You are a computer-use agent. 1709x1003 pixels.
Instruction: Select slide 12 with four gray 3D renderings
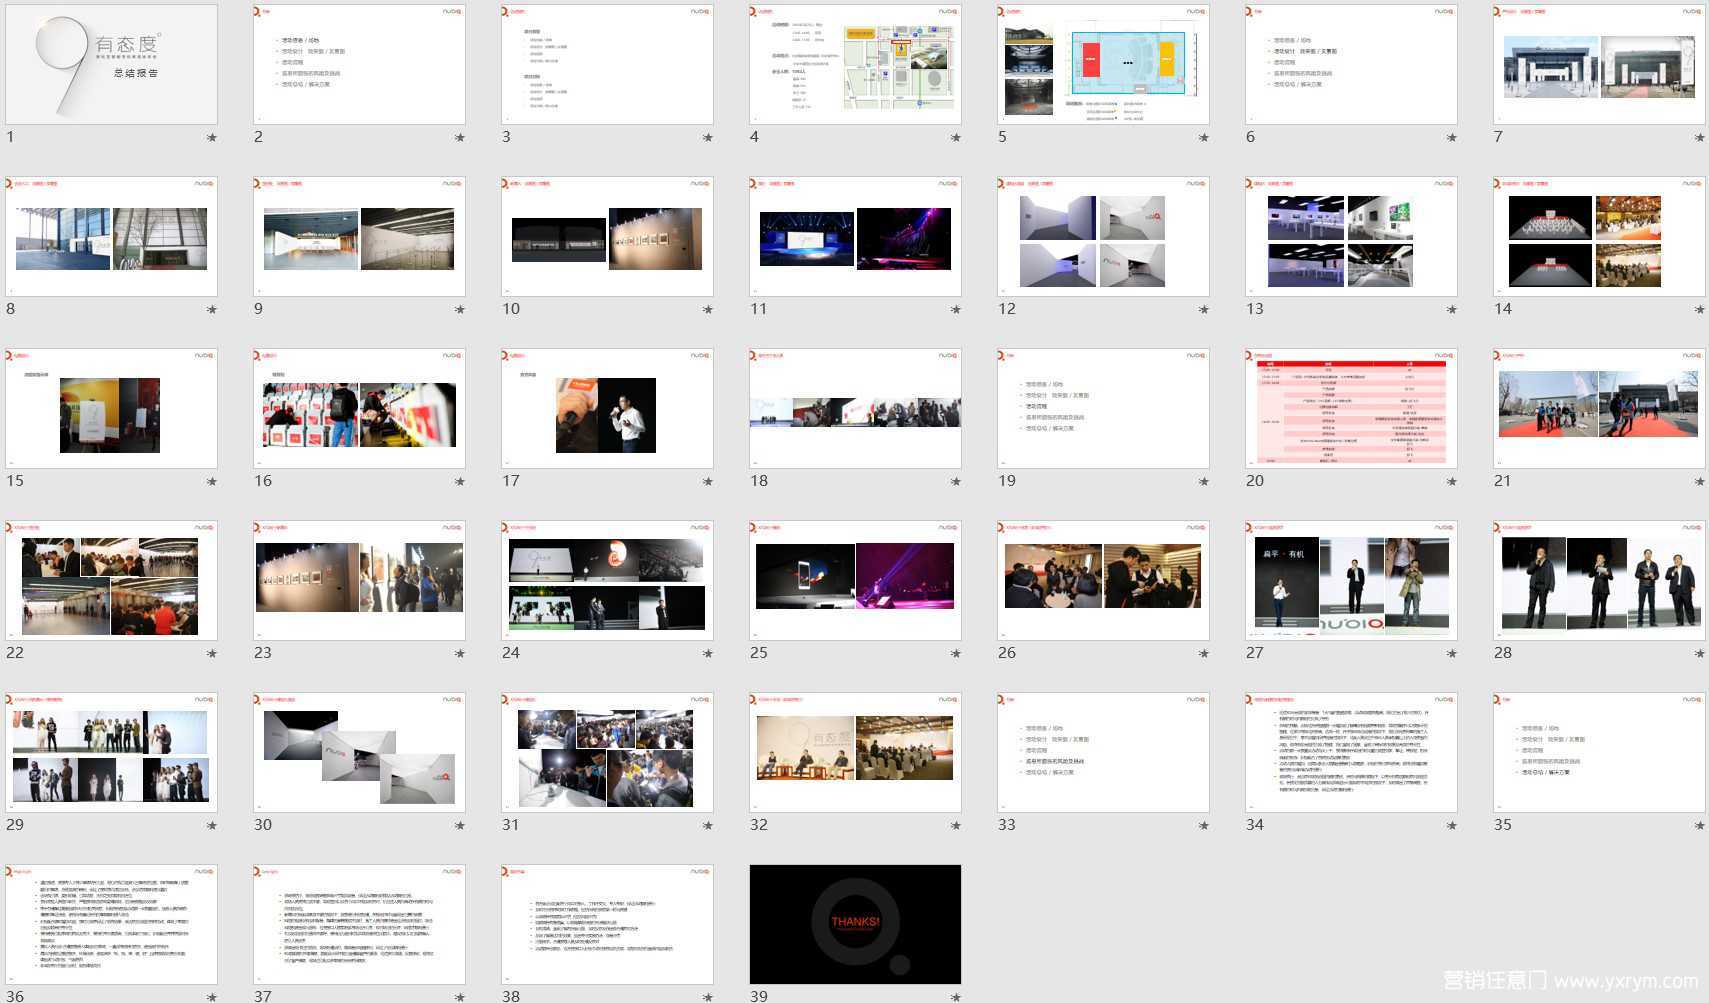click(1103, 237)
